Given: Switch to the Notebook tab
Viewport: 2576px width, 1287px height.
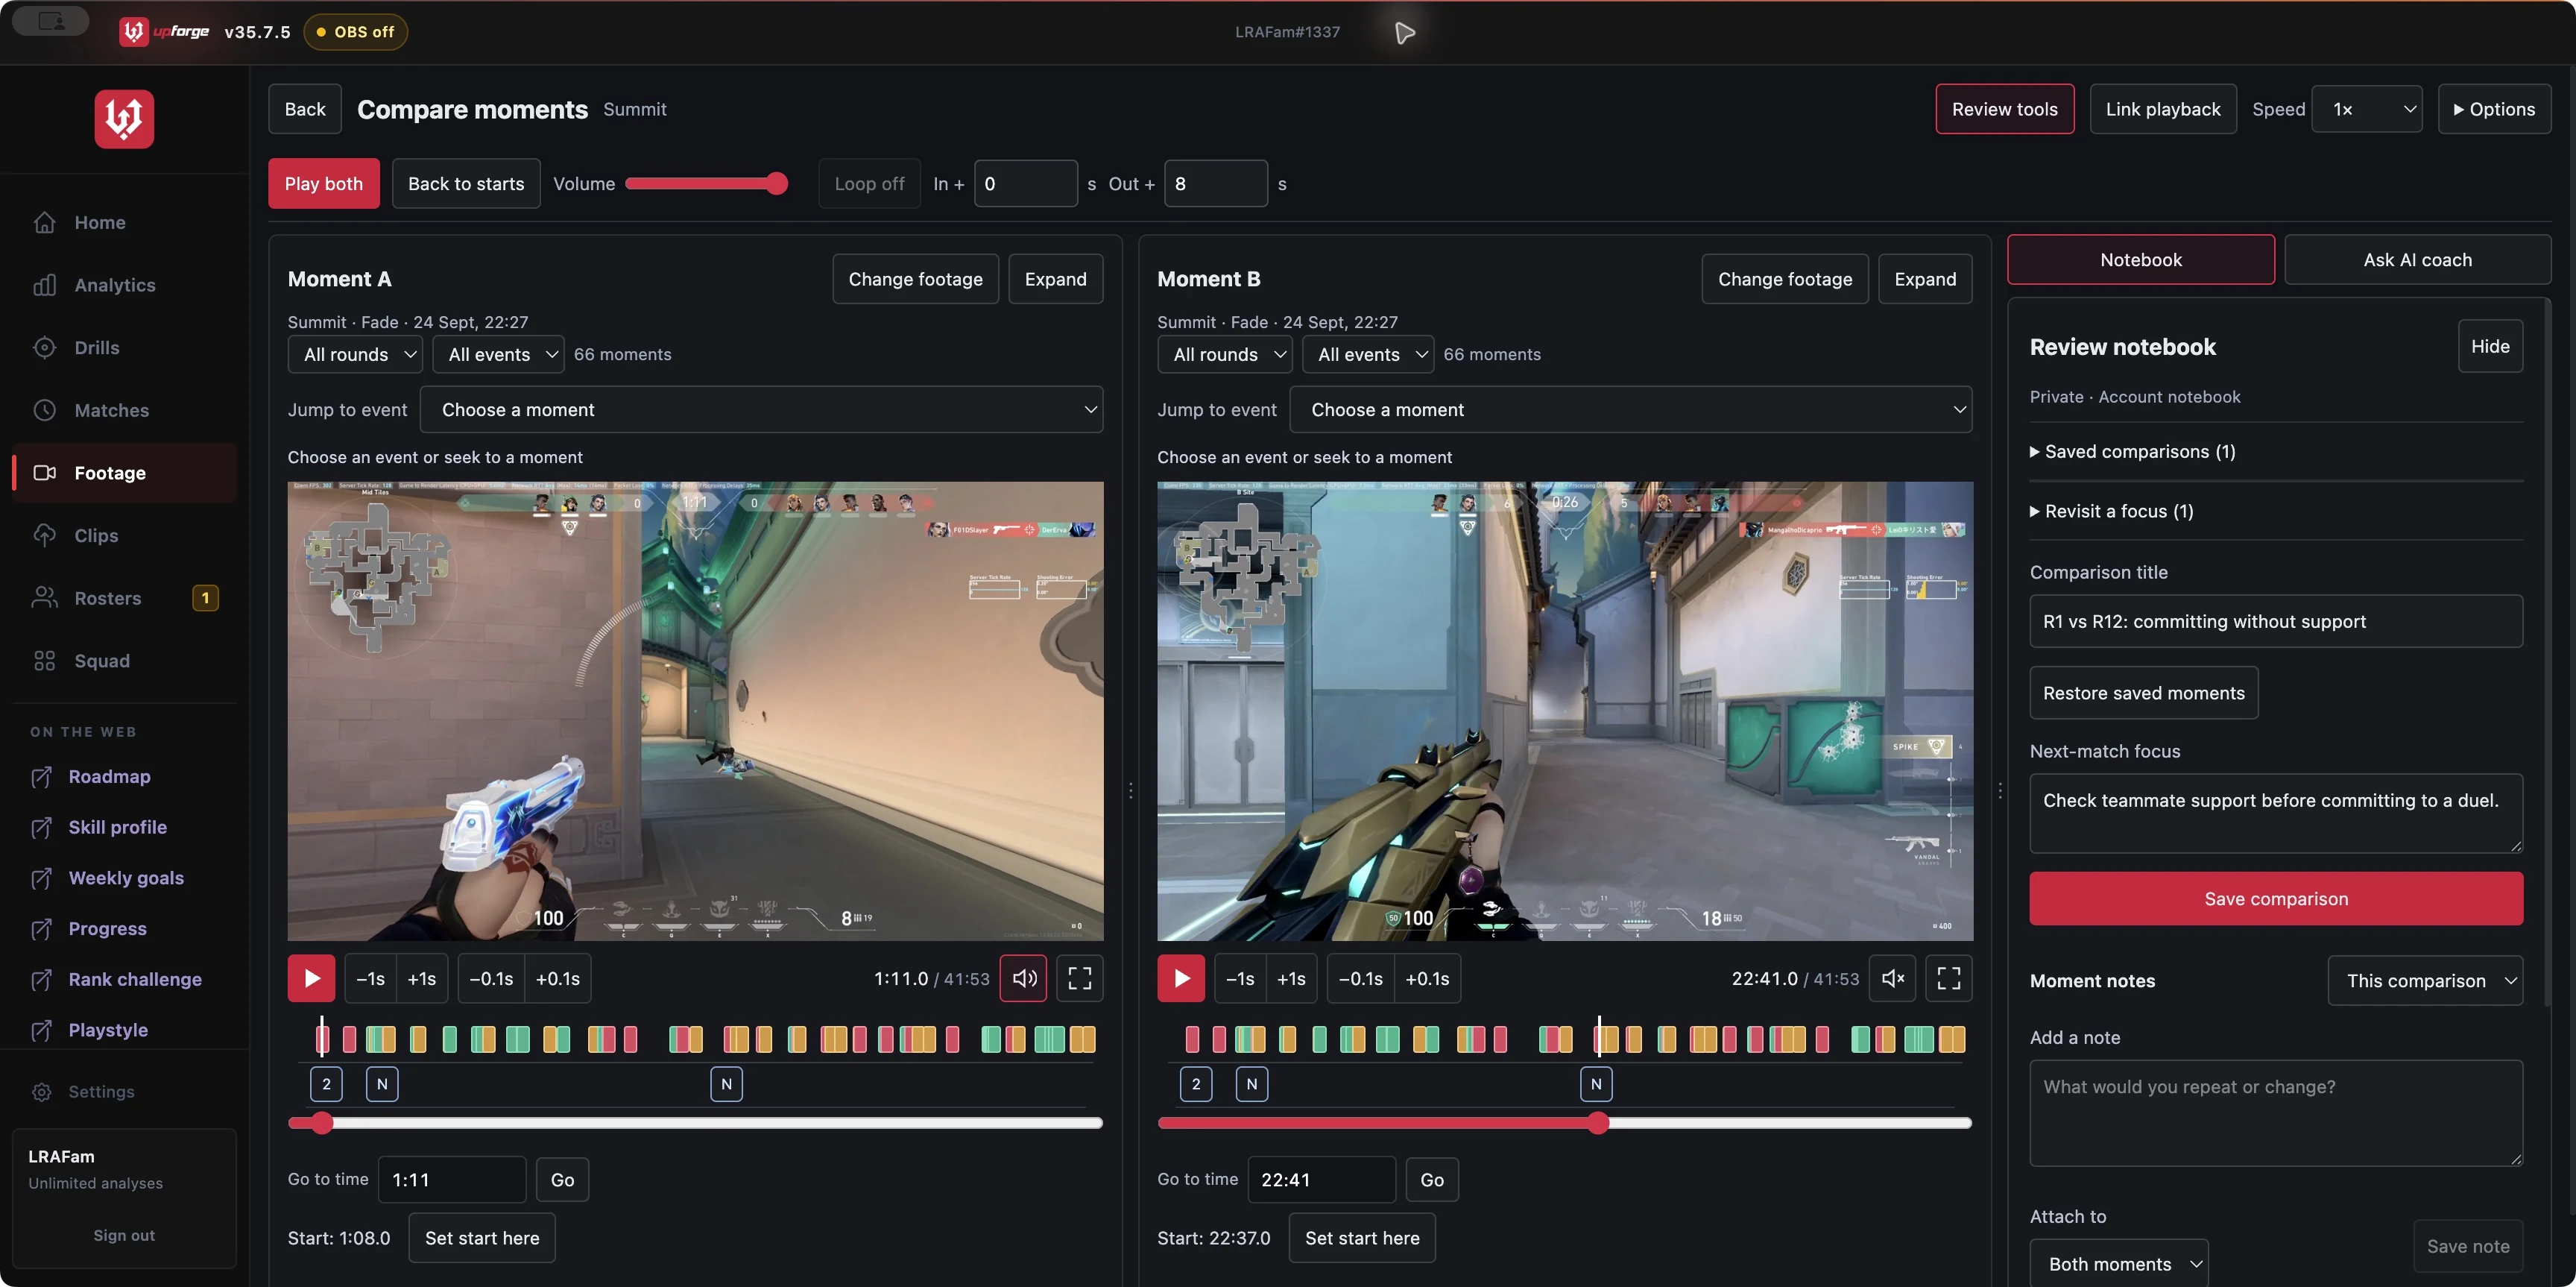Looking at the screenshot, I should [2140, 260].
